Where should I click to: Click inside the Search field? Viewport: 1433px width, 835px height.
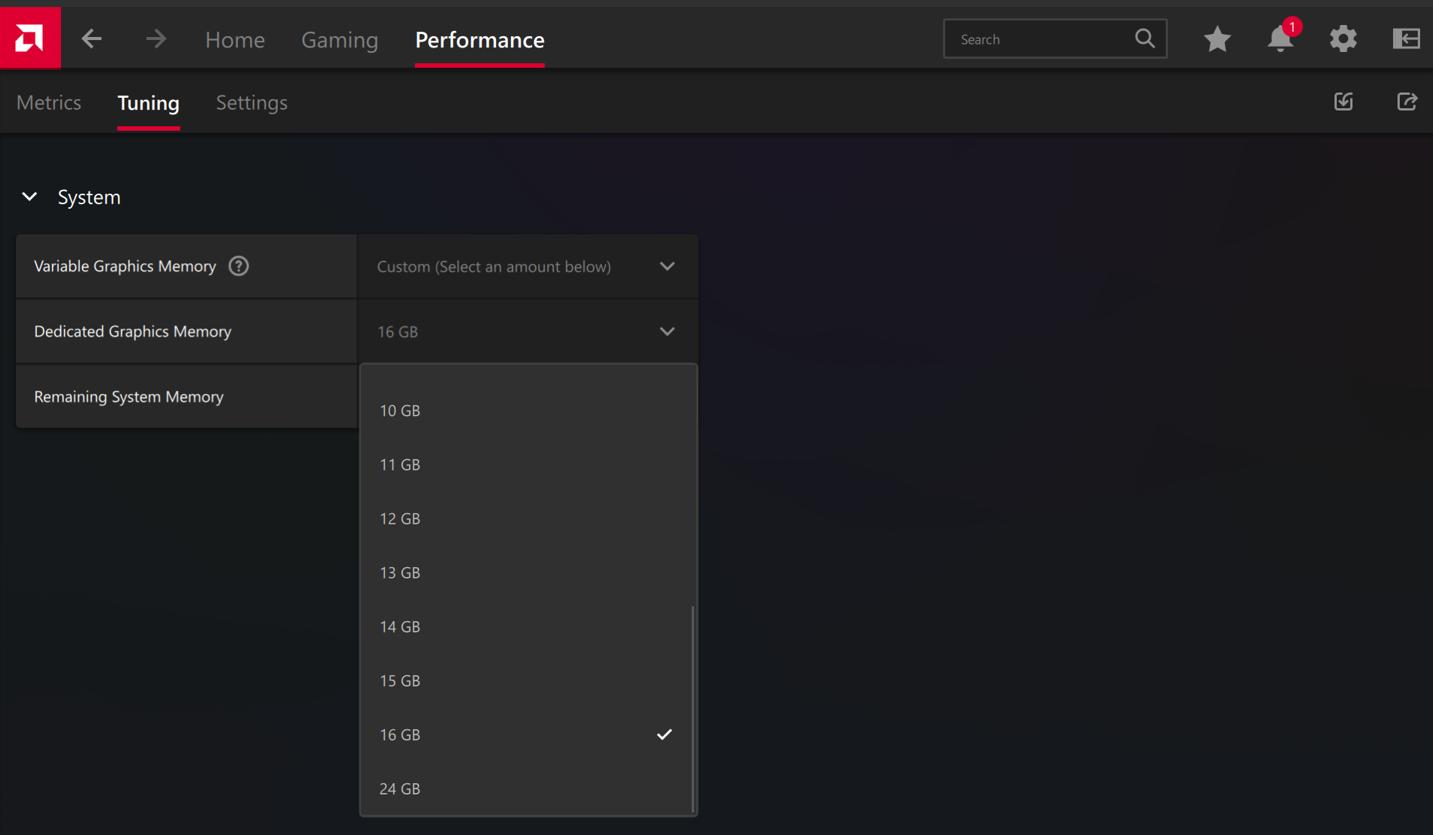coord(1040,40)
